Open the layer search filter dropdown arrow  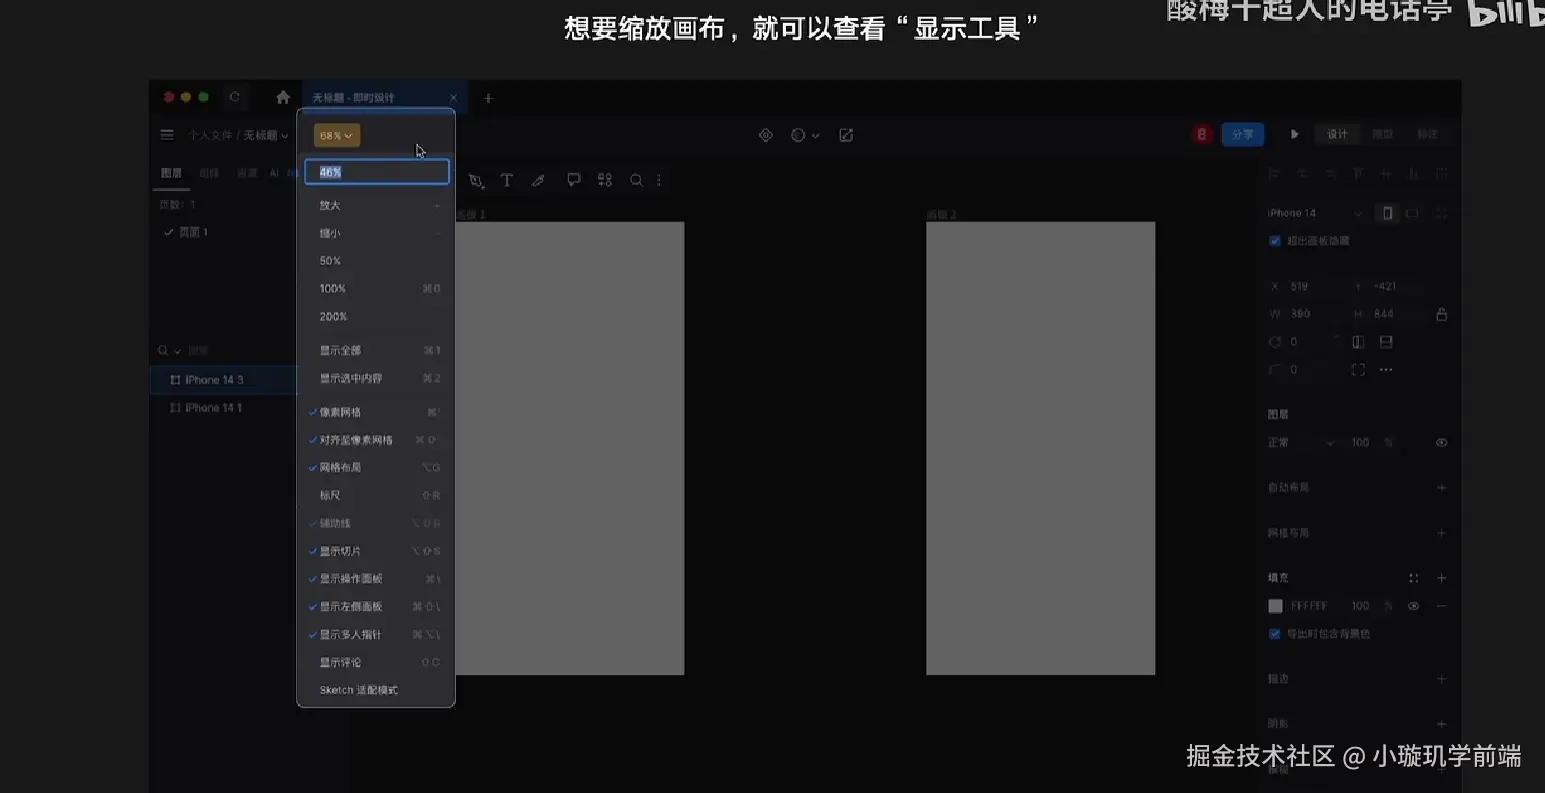[178, 351]
